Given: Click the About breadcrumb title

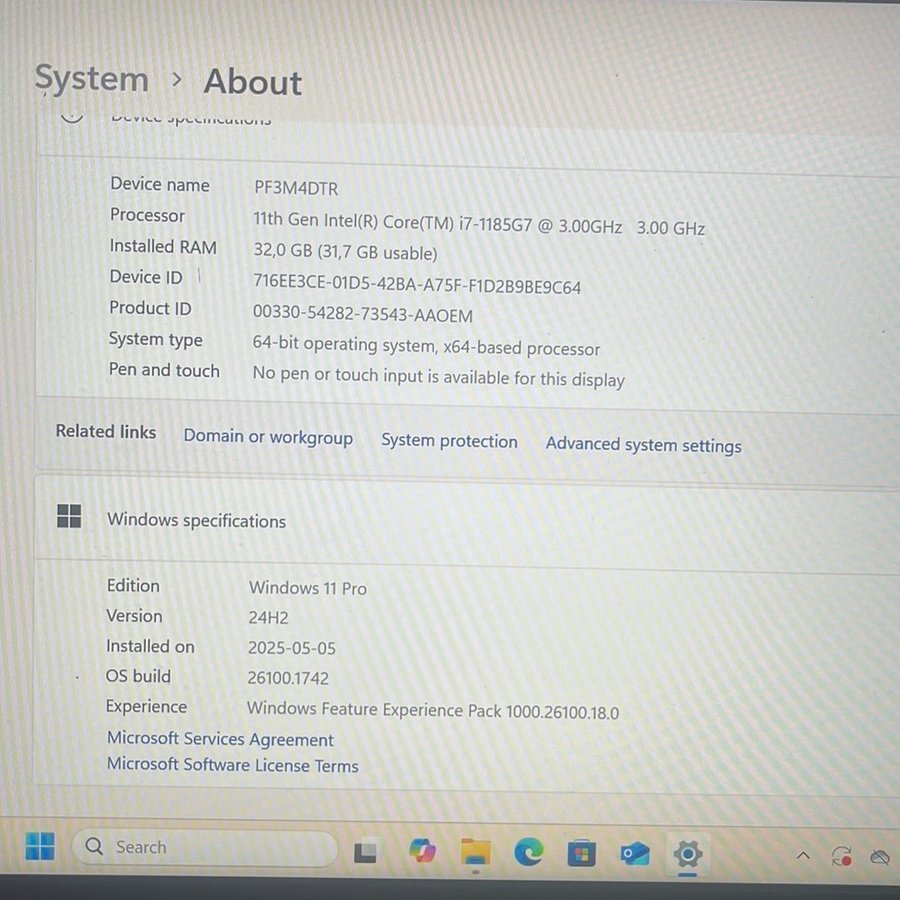Looking at the screenshot, I should coord(252,82).
